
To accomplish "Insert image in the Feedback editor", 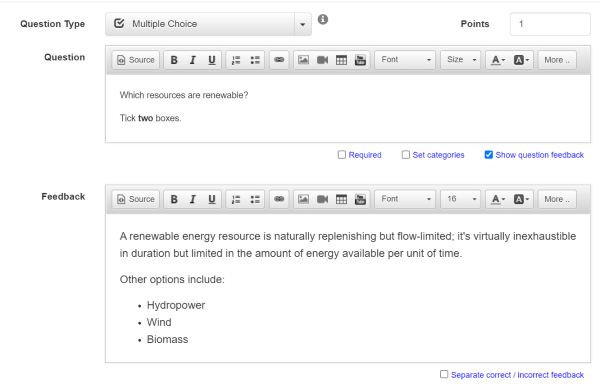I will (x=303, y=199).
